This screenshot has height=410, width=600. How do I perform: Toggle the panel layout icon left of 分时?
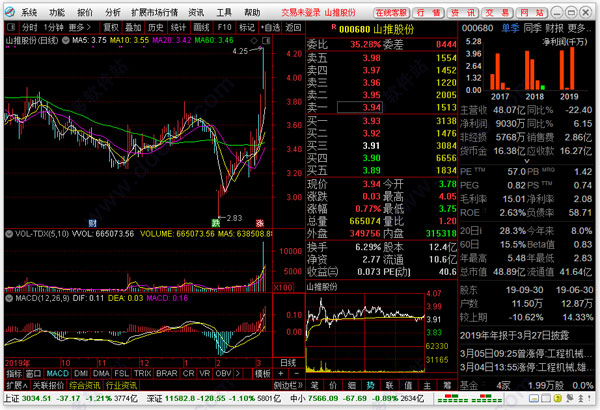pyautogui.click(x=11, y=27)
